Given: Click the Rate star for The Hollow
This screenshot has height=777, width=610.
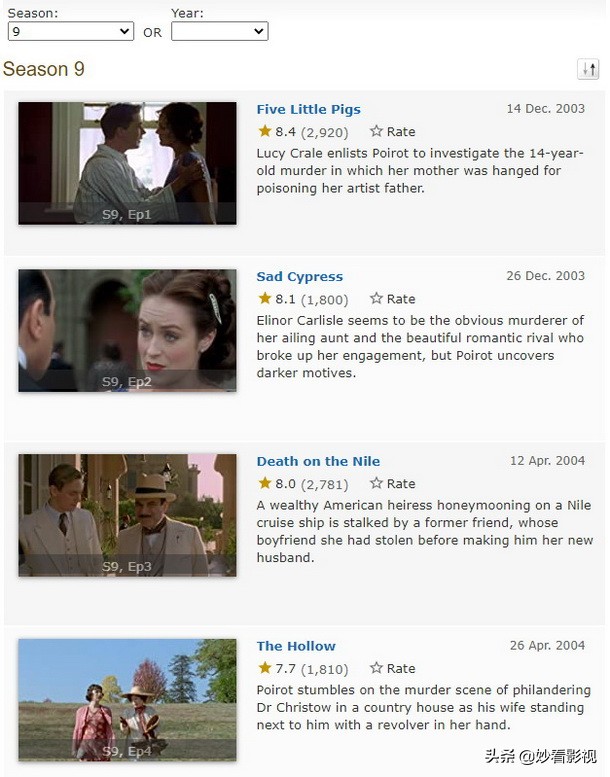Looking at the screenshot, I should [376, 668].
